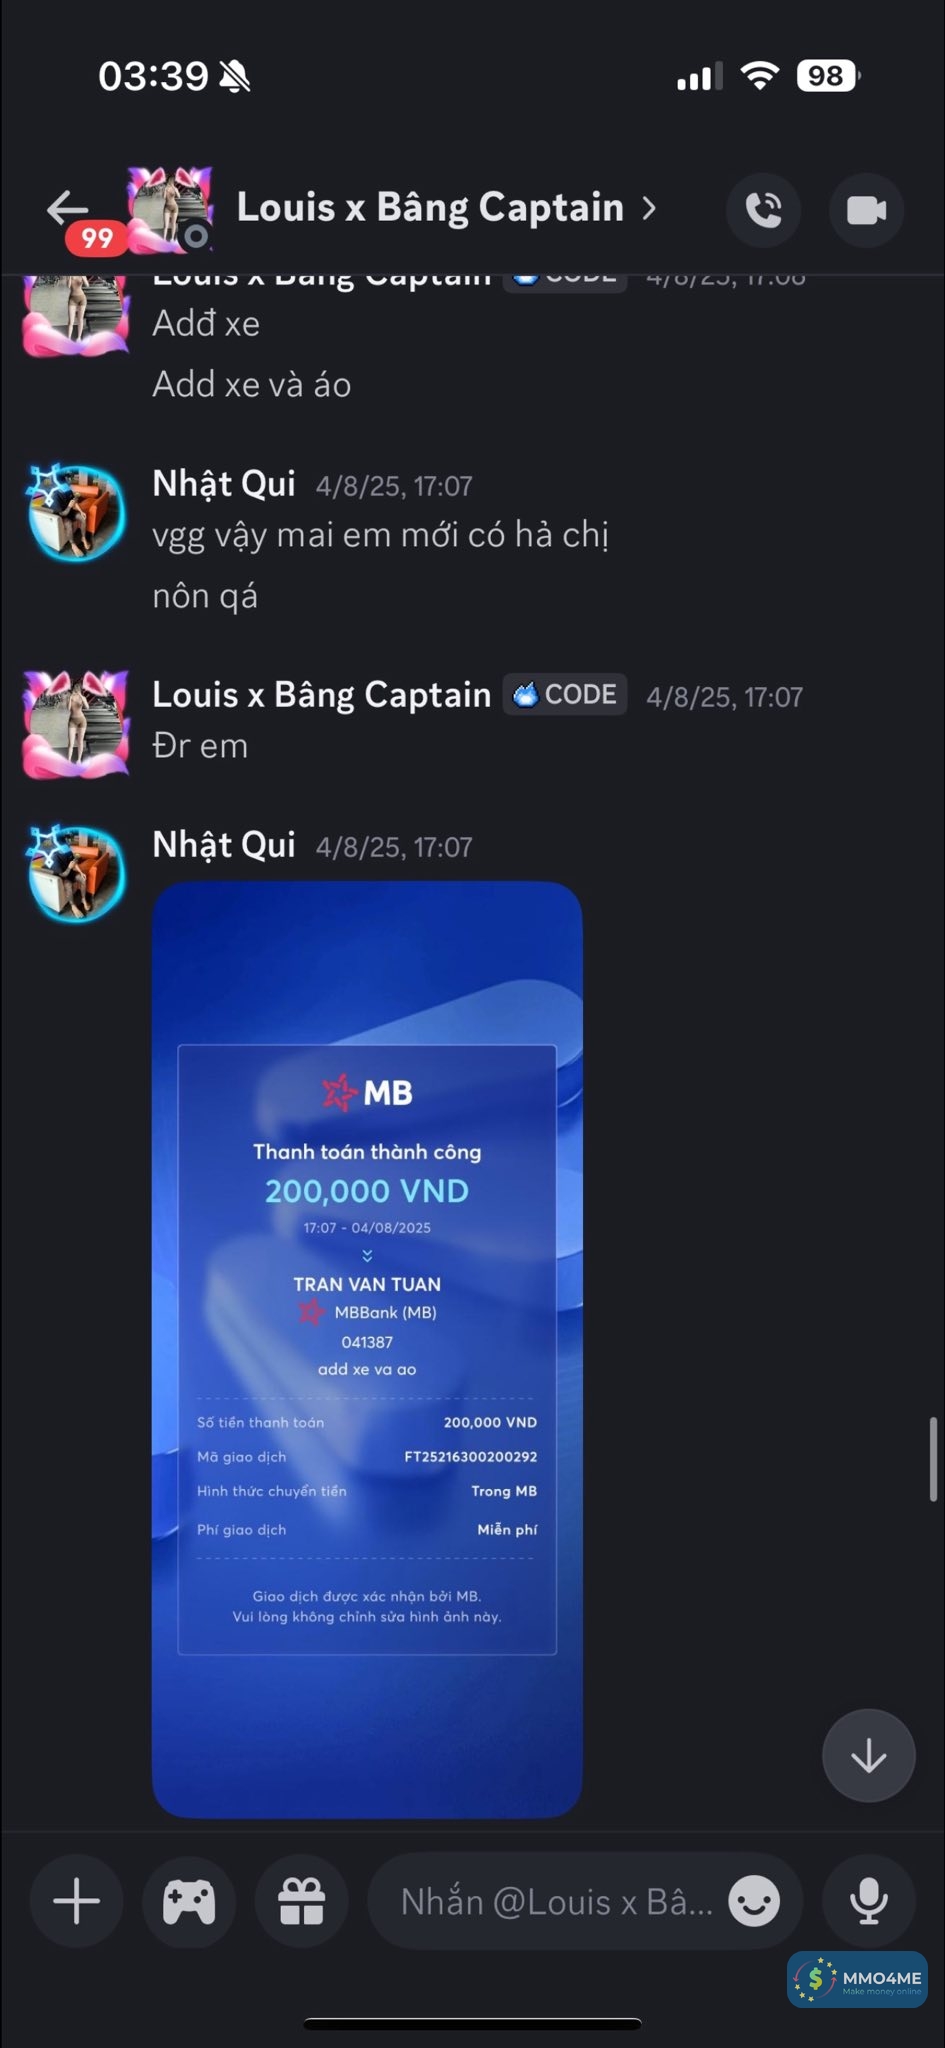Screen dimensions: 945x2048
Task: Start a video call
Action: point(867,210)
